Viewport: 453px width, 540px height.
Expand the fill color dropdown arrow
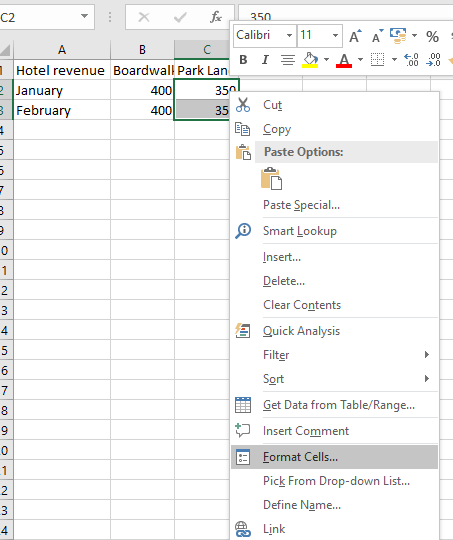coord(326,60)
